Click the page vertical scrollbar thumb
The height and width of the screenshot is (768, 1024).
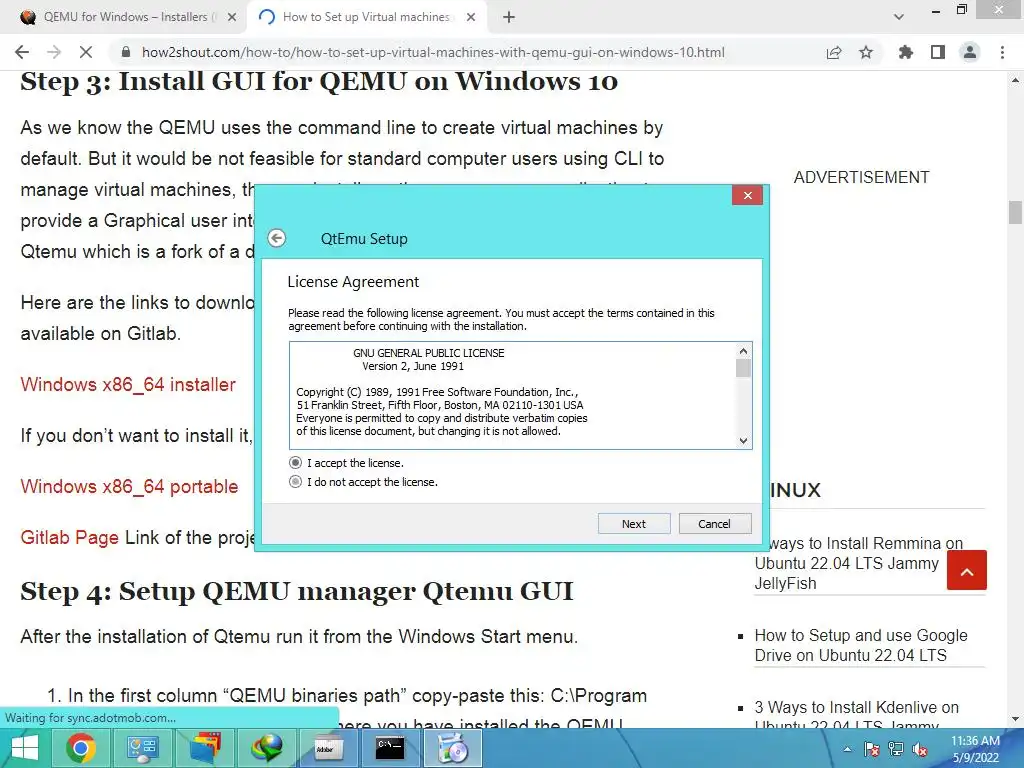[x=1015, y=212]
